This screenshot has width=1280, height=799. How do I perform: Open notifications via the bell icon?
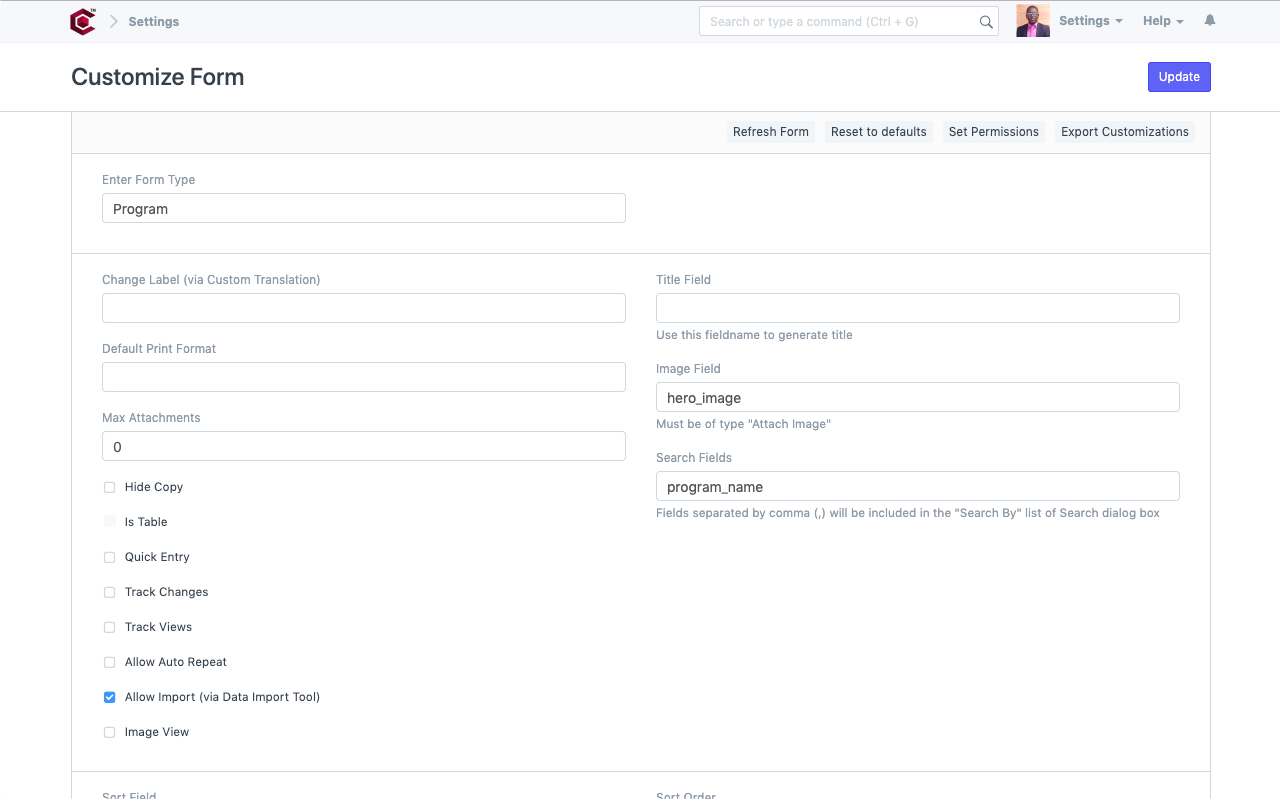pos(1209,20)
